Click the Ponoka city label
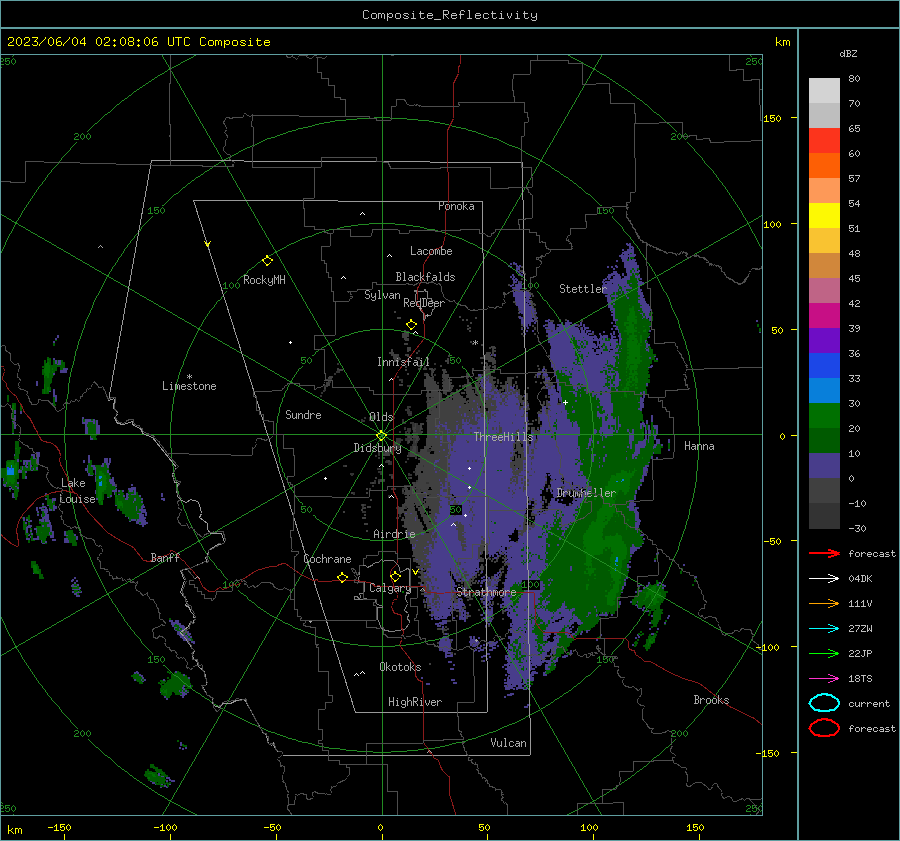Screen dimensions: 900x841 (x=456, y=206)
